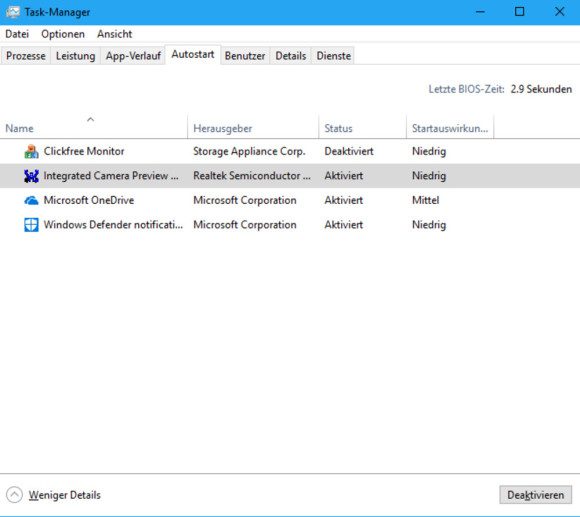Collapse view with Weniger Details arrow icon
Viewport: 580px width, 517px height.
(x=14, y=495)
